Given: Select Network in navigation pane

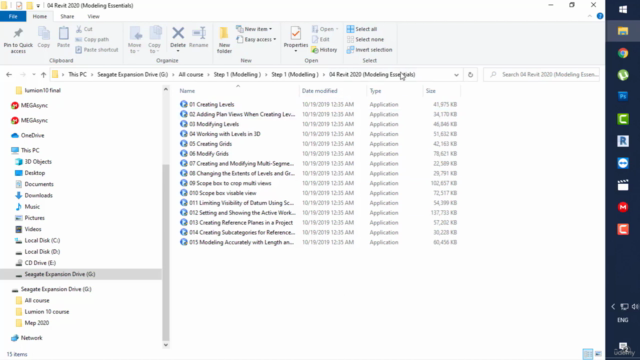Looking at the screenshot, I should tap(31, 338).
